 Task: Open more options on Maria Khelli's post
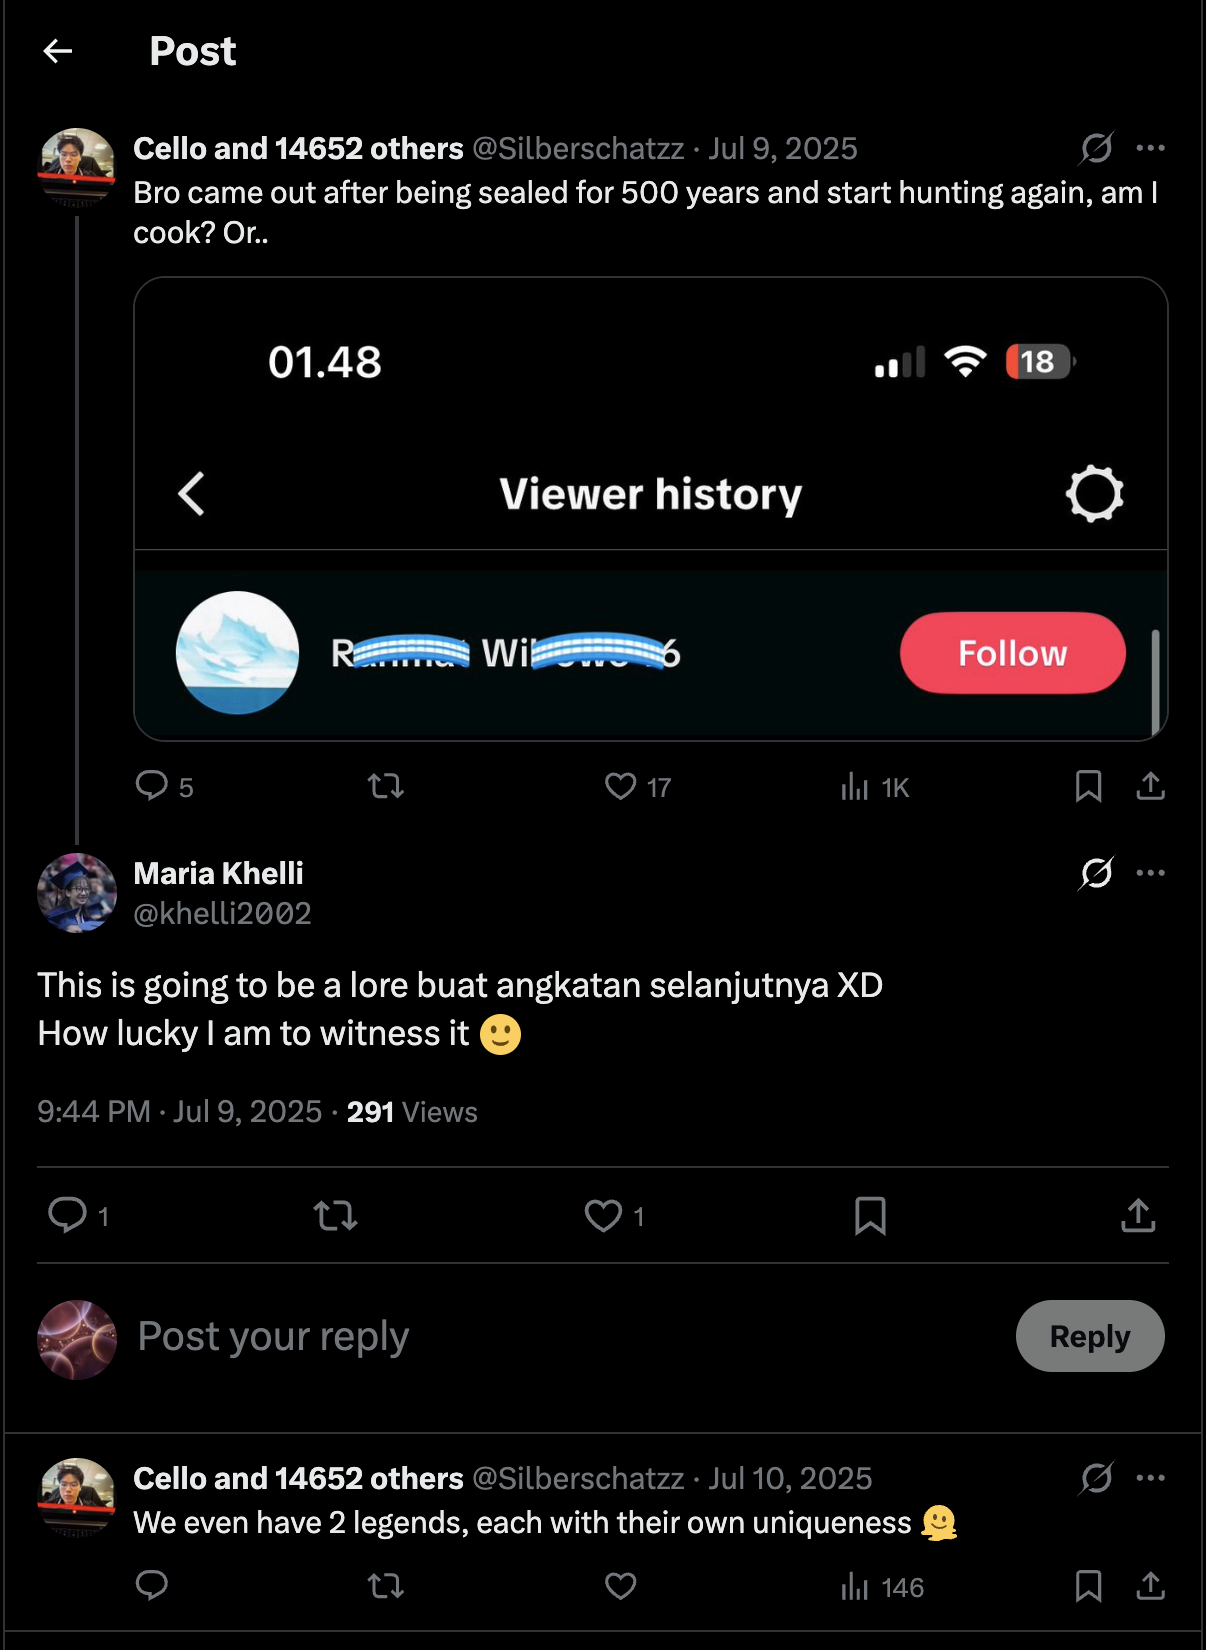[x=1150, y=873]
